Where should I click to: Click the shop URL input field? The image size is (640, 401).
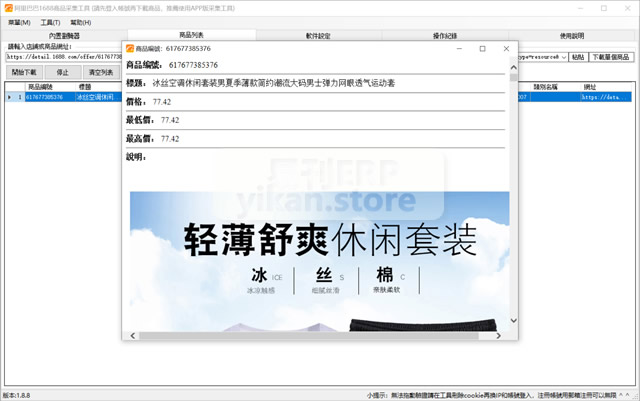62,57
